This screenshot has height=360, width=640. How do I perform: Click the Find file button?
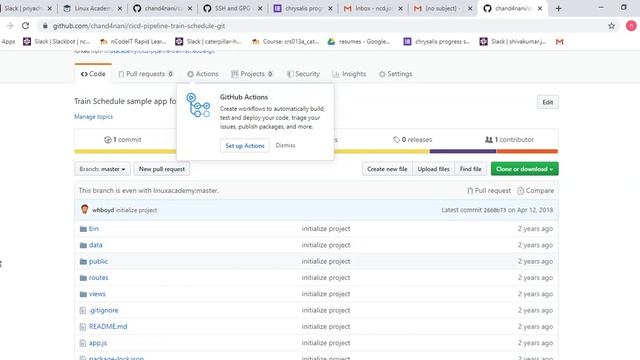click(x=471, y=169)
